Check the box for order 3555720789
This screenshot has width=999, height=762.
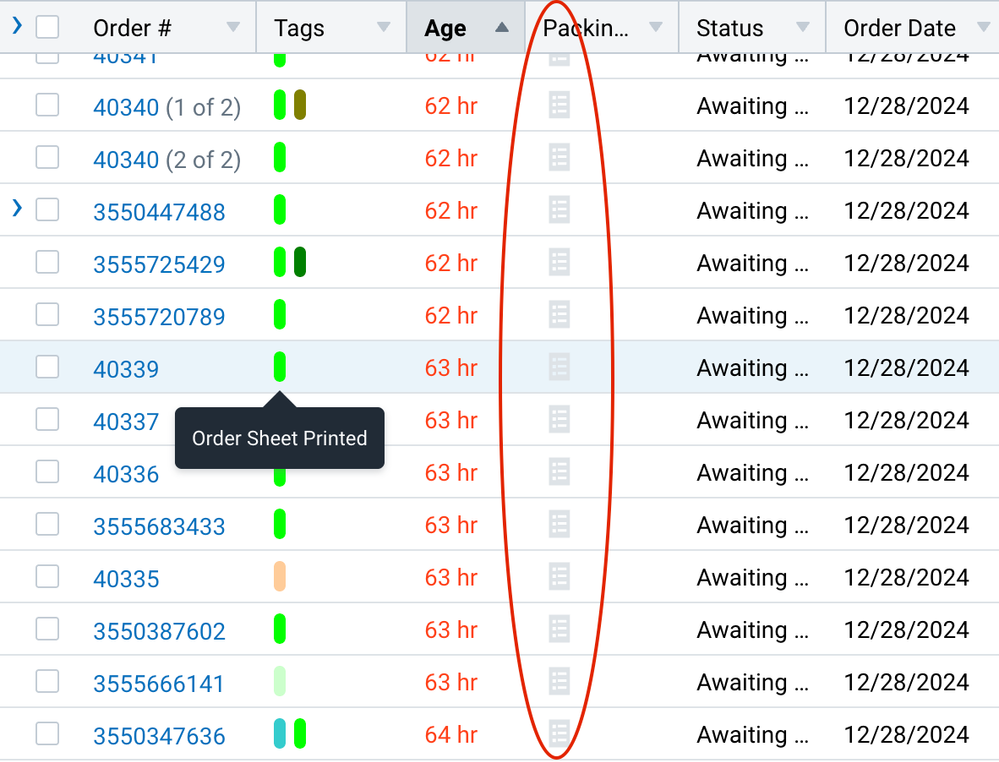(x=47, y=315)
